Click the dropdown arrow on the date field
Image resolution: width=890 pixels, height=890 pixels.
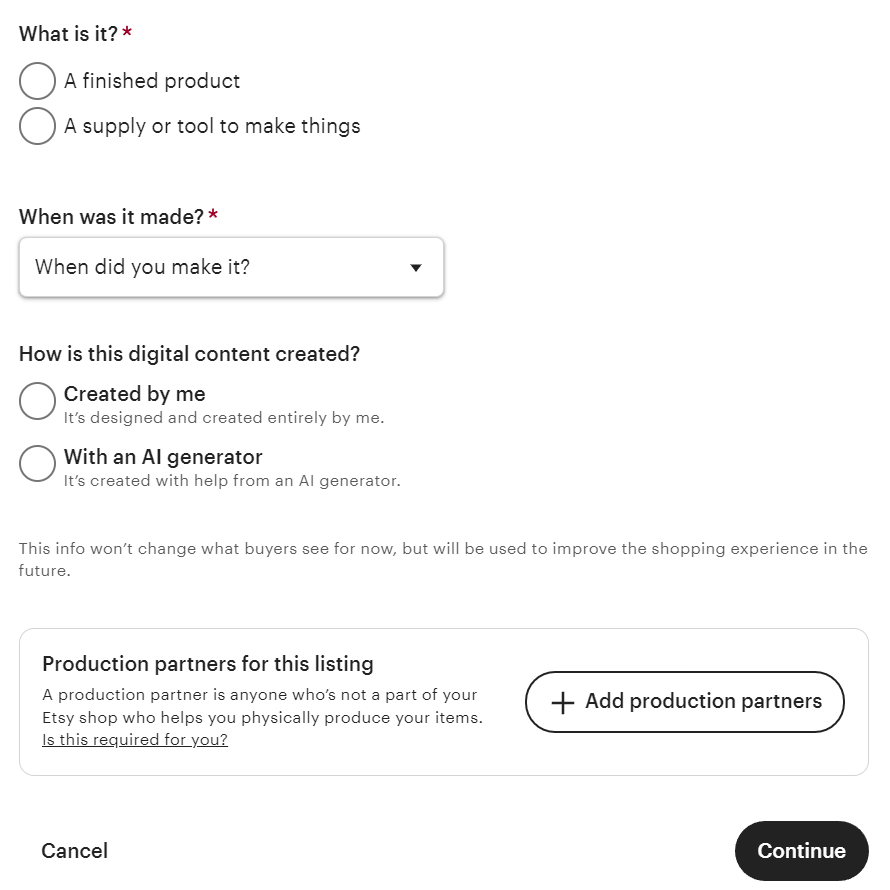click(416, 267)
